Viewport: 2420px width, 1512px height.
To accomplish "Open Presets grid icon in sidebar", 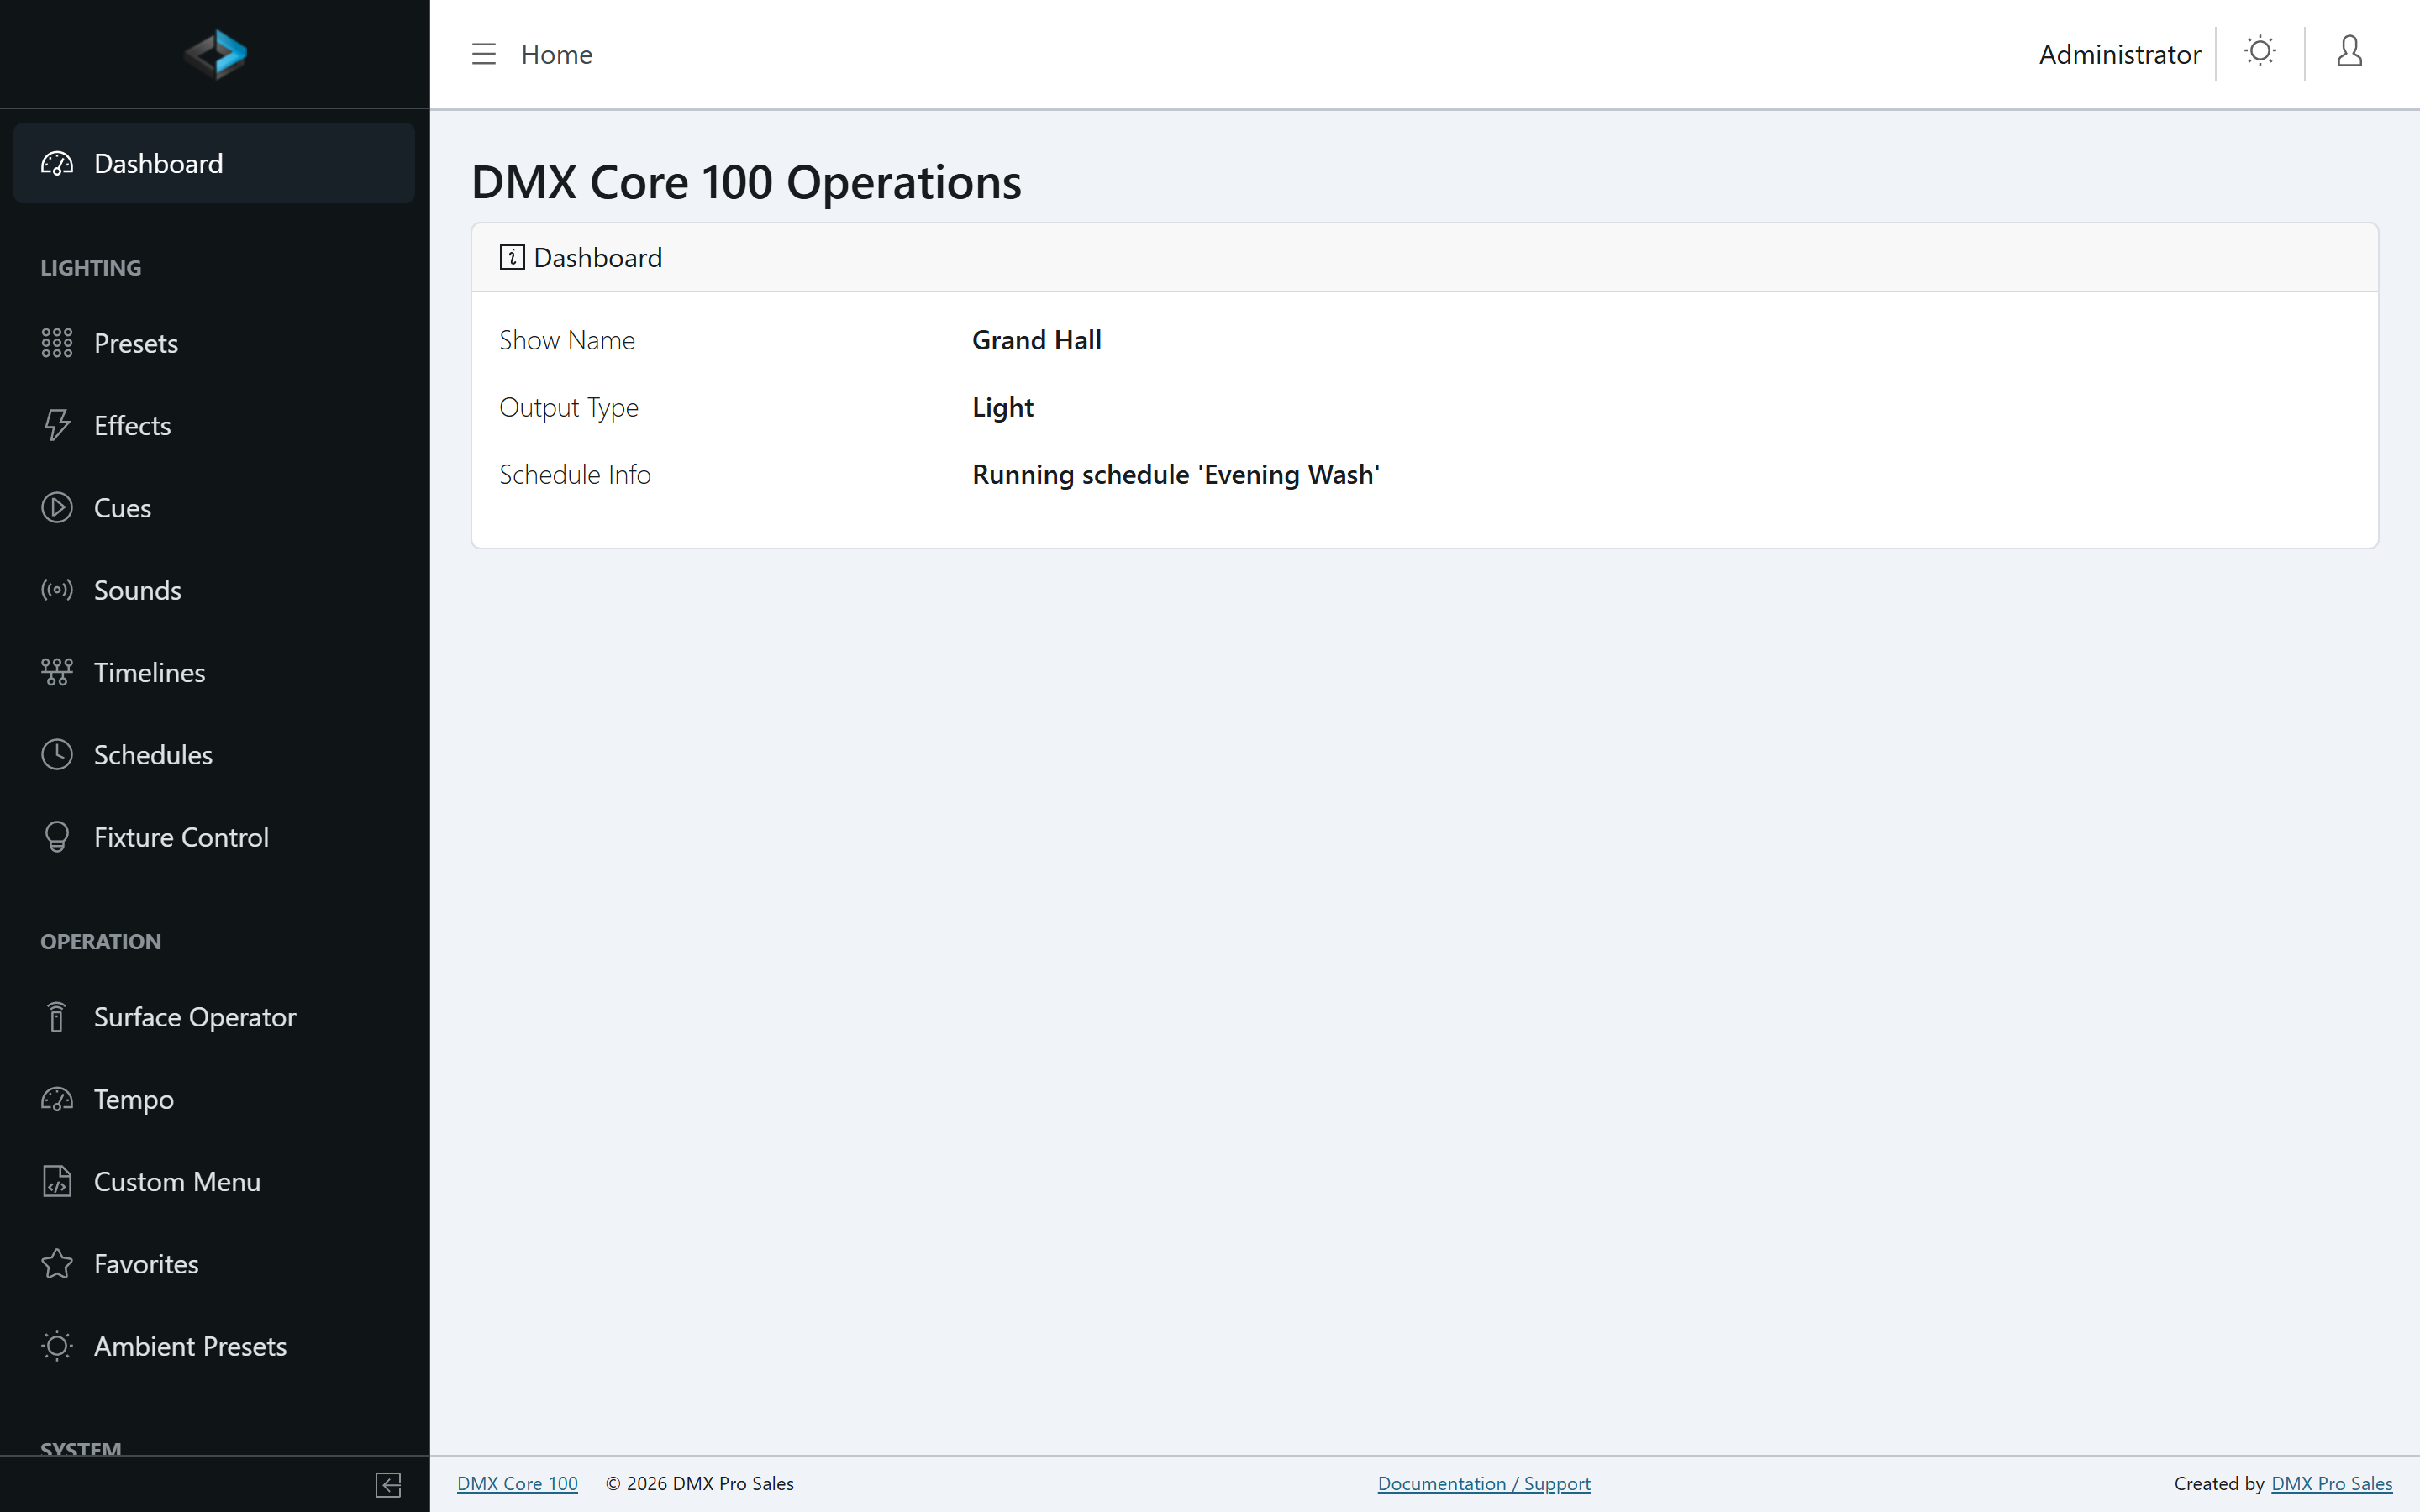I will point(57,343).
